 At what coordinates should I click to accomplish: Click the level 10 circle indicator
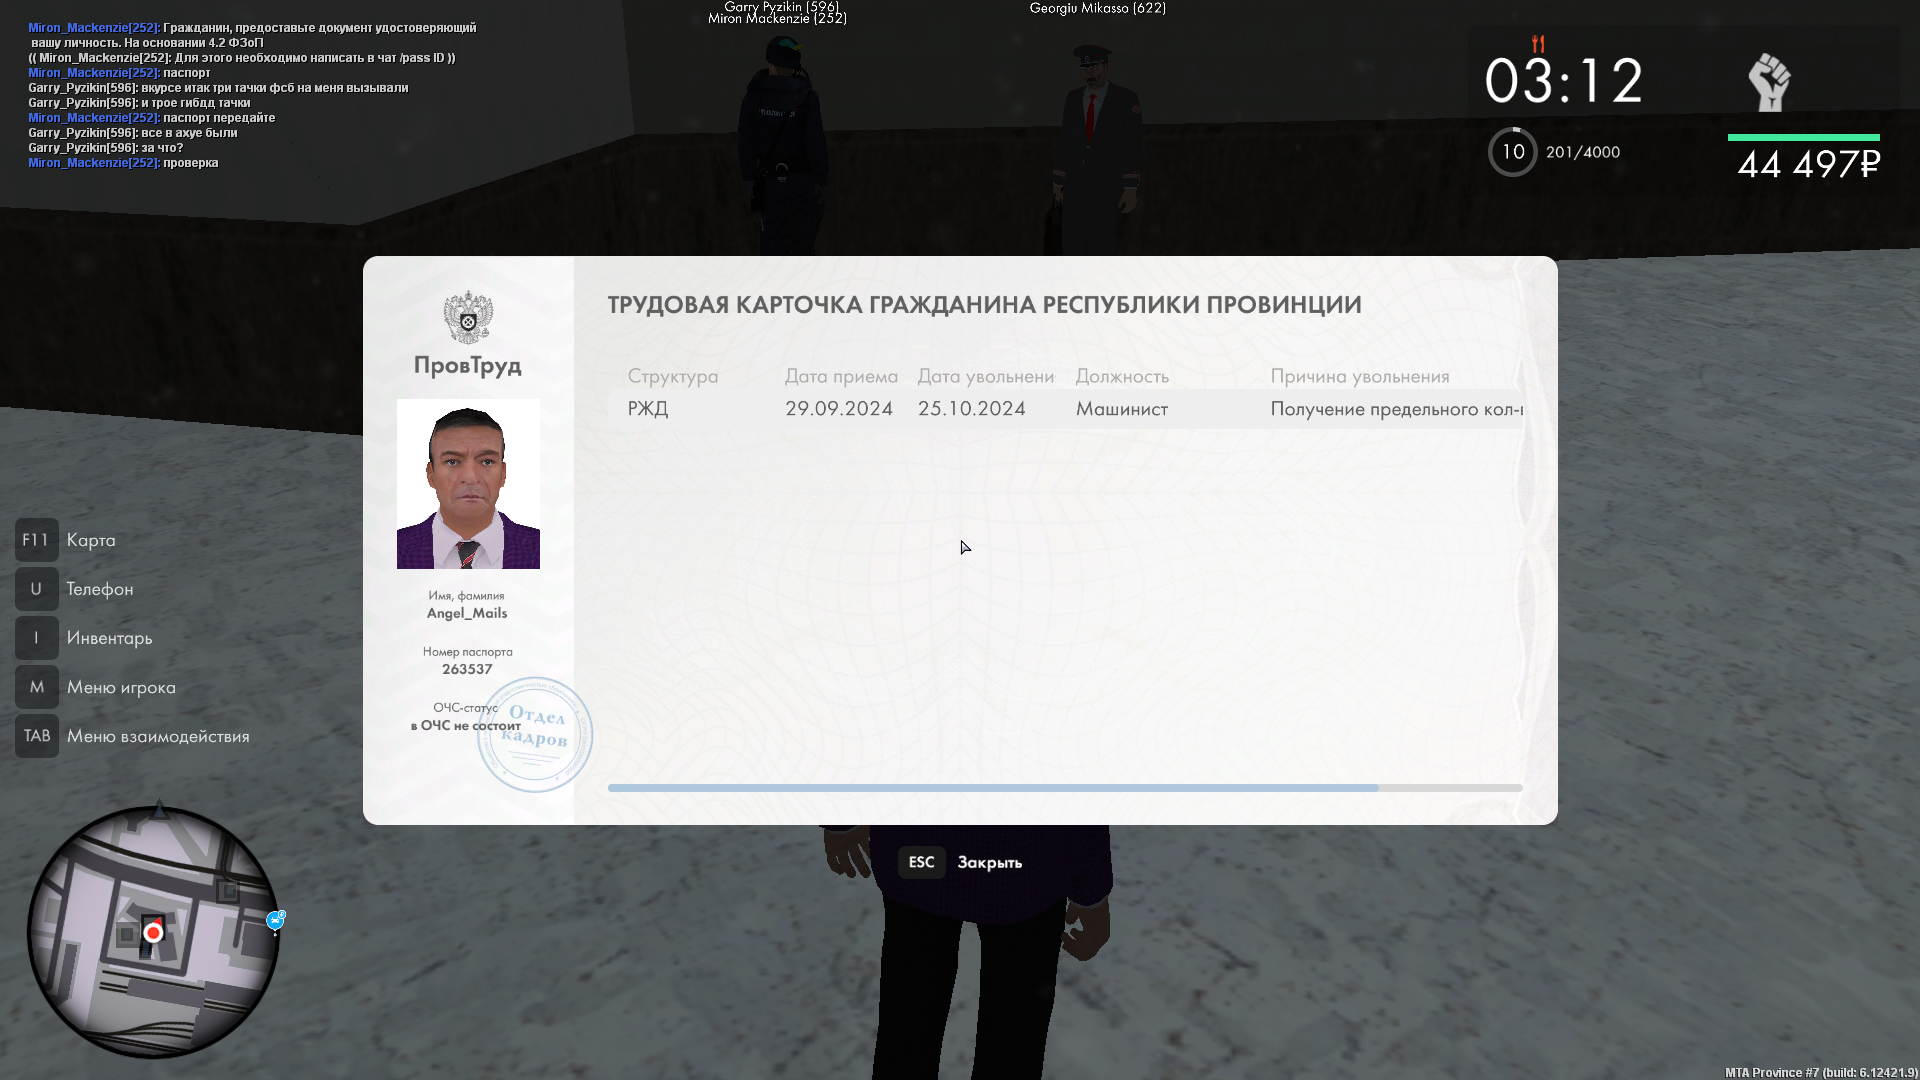click(1512, 152)
